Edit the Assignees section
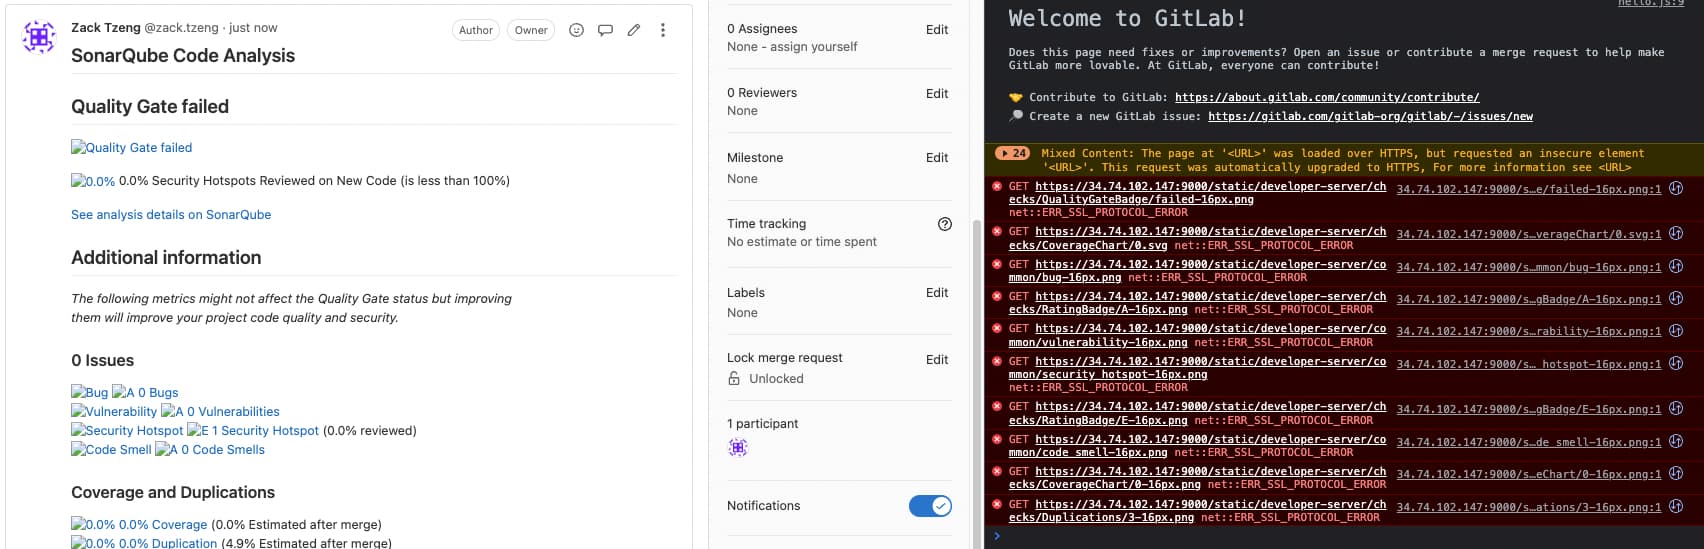The height and width of the screenshot is (549, 1704). (x=937, y=29)
